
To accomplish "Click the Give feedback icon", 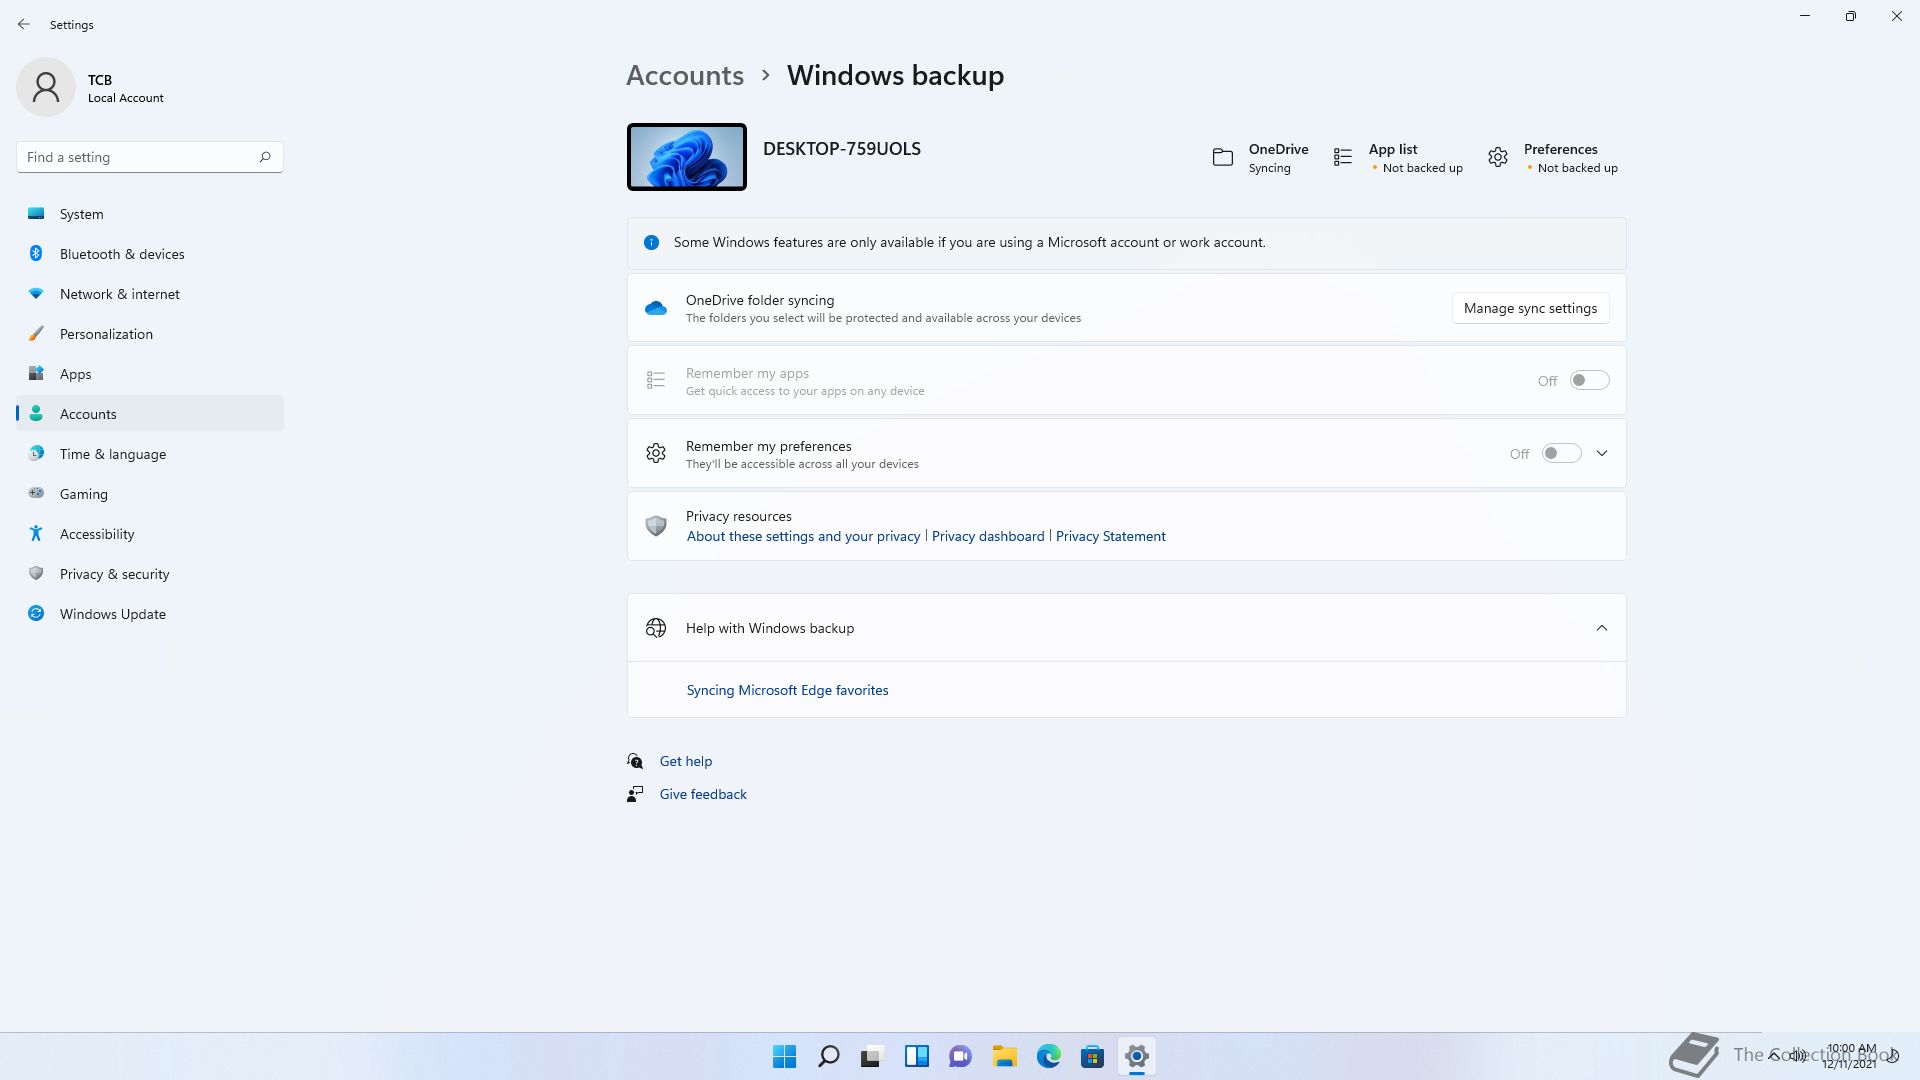I will tap(635, 794).
